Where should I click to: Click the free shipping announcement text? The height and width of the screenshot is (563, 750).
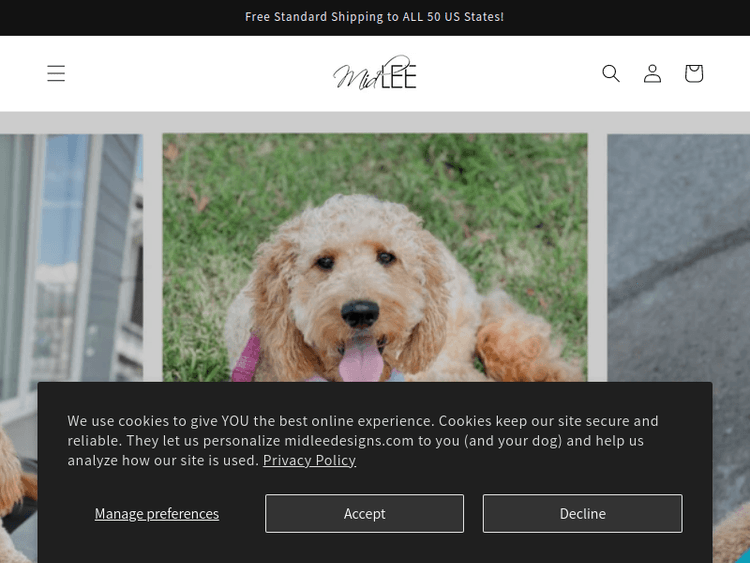pyautogui.click(x=375, y=17)
